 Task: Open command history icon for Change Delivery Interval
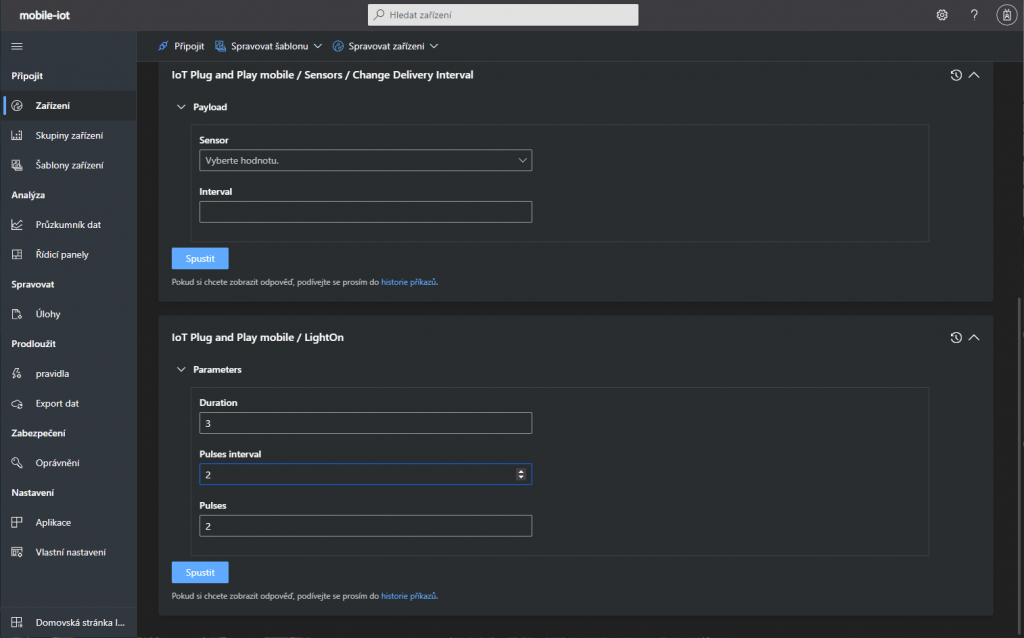(956, 75)
